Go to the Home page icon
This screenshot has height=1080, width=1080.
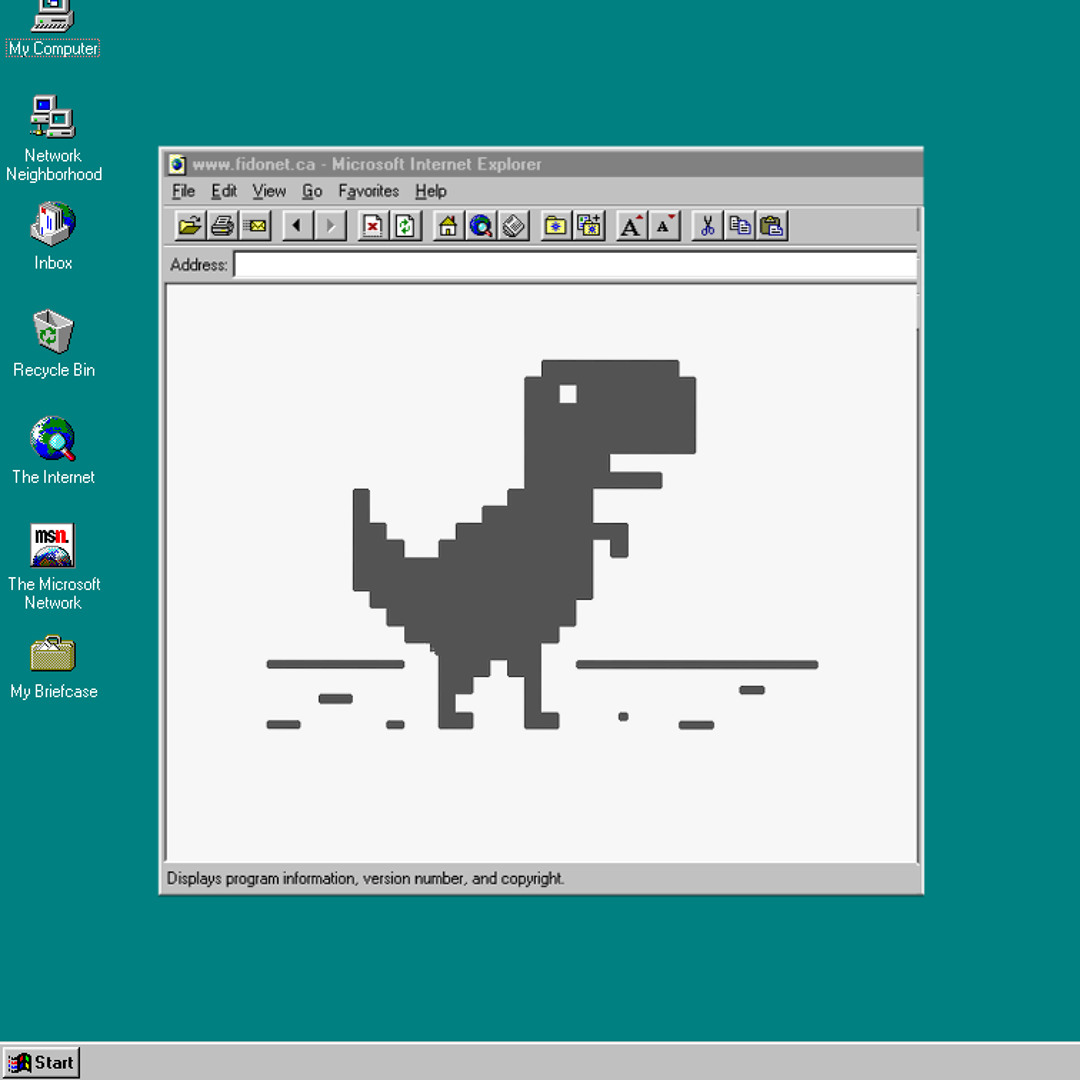pos(448,226)
